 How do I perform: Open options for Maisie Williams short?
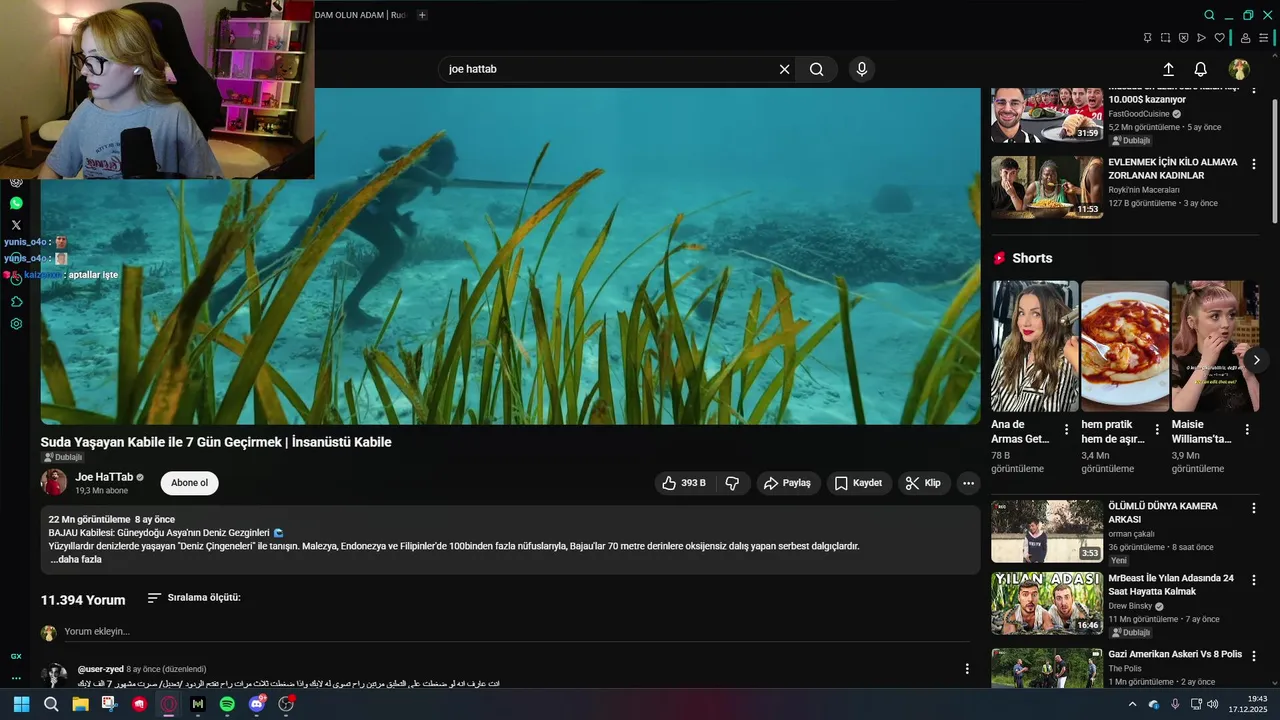[1247, 429]
